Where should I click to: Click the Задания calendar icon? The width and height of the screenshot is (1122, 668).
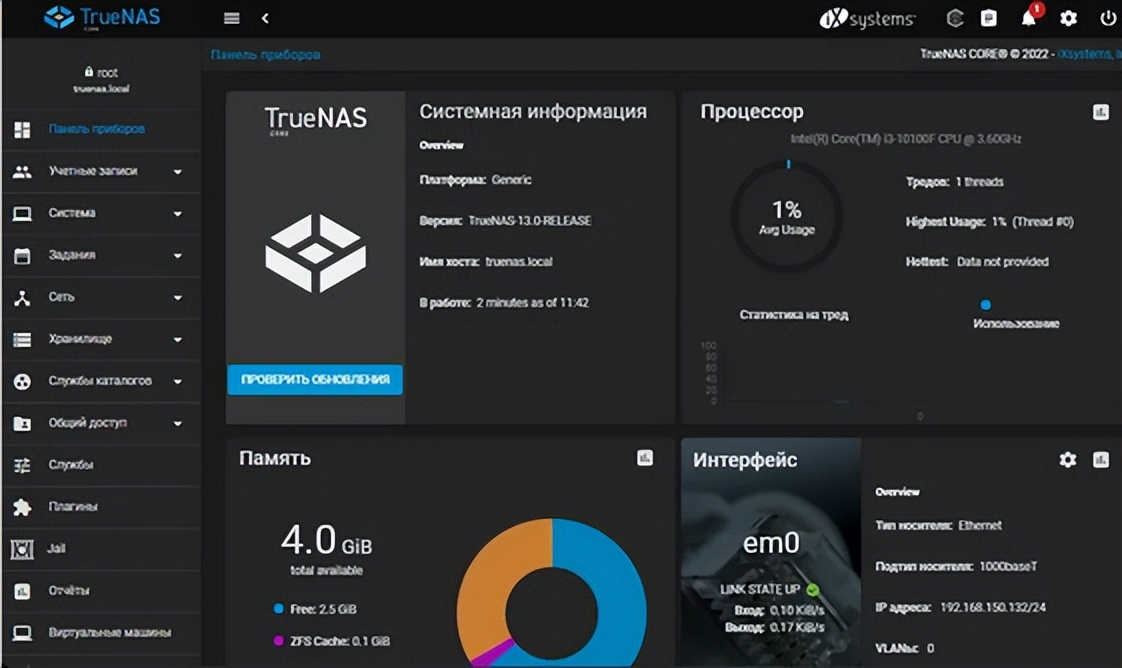pos(22,255)
